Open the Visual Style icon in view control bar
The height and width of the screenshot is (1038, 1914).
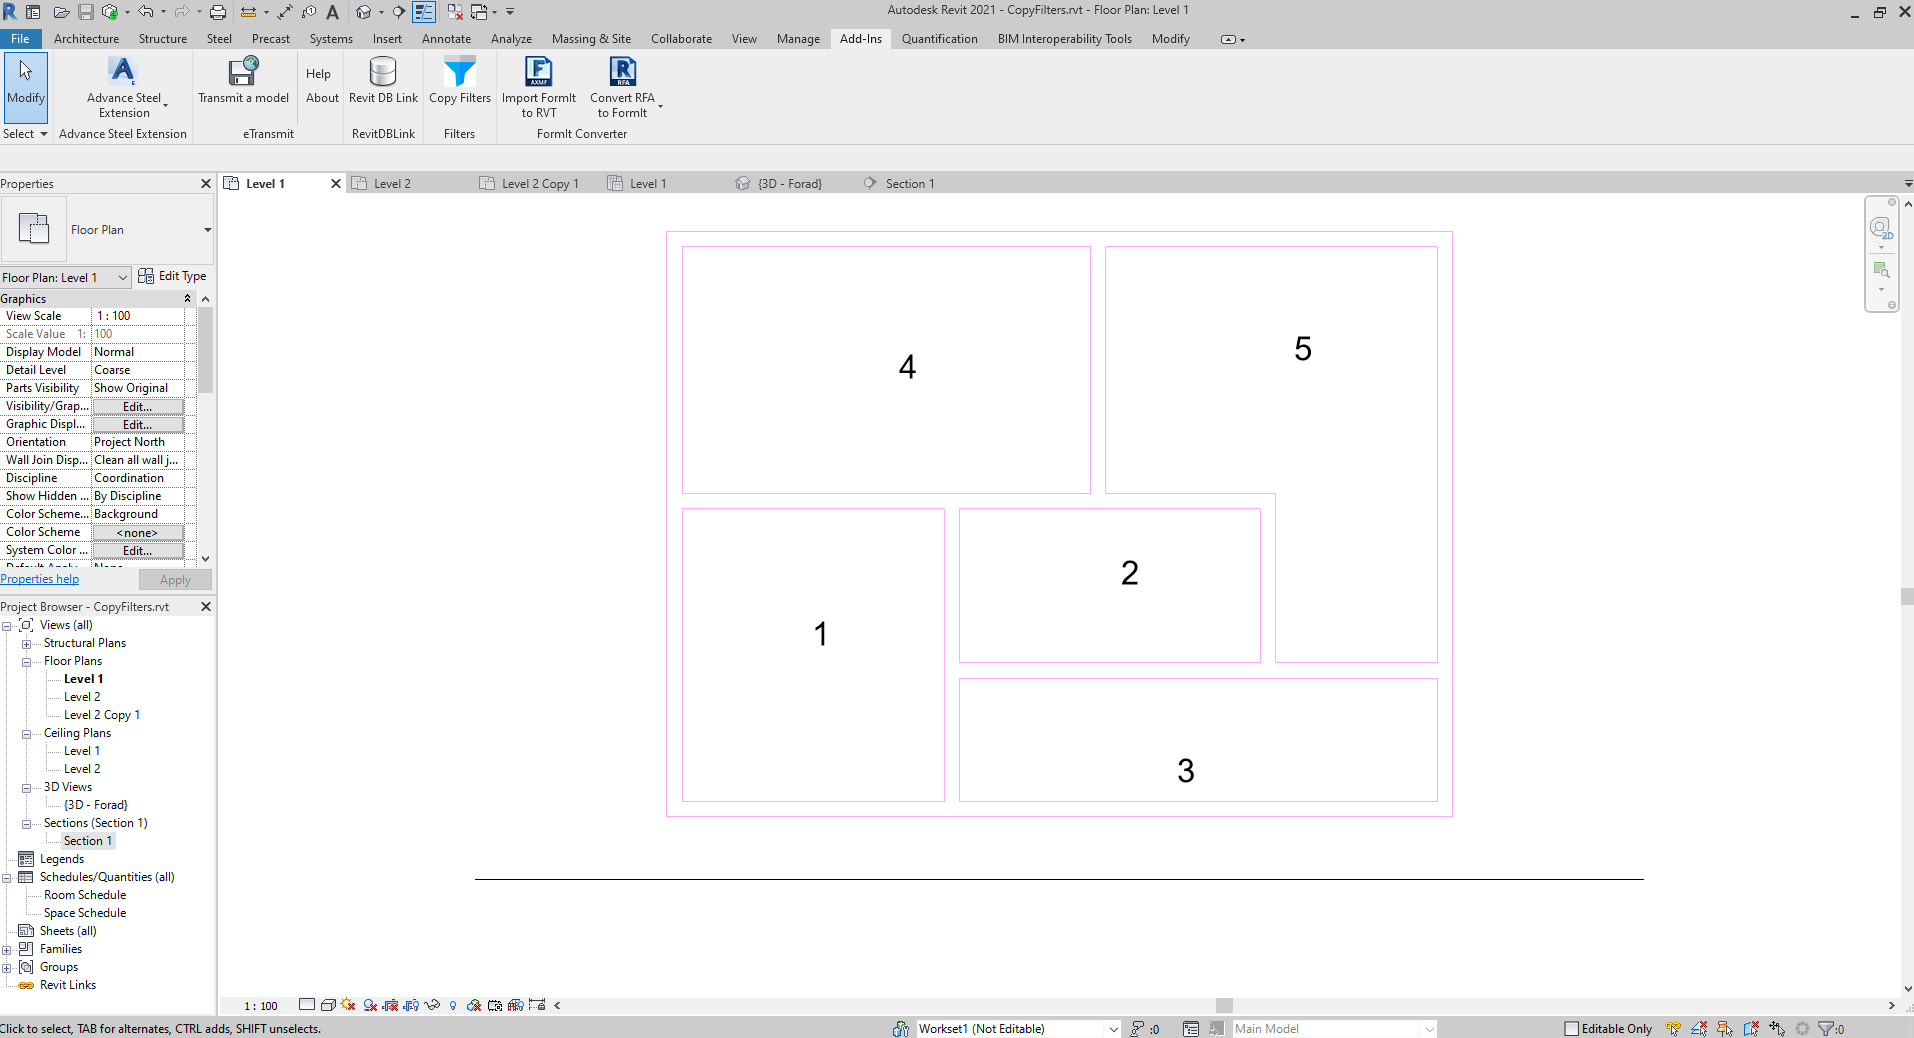pos(328,1005)
